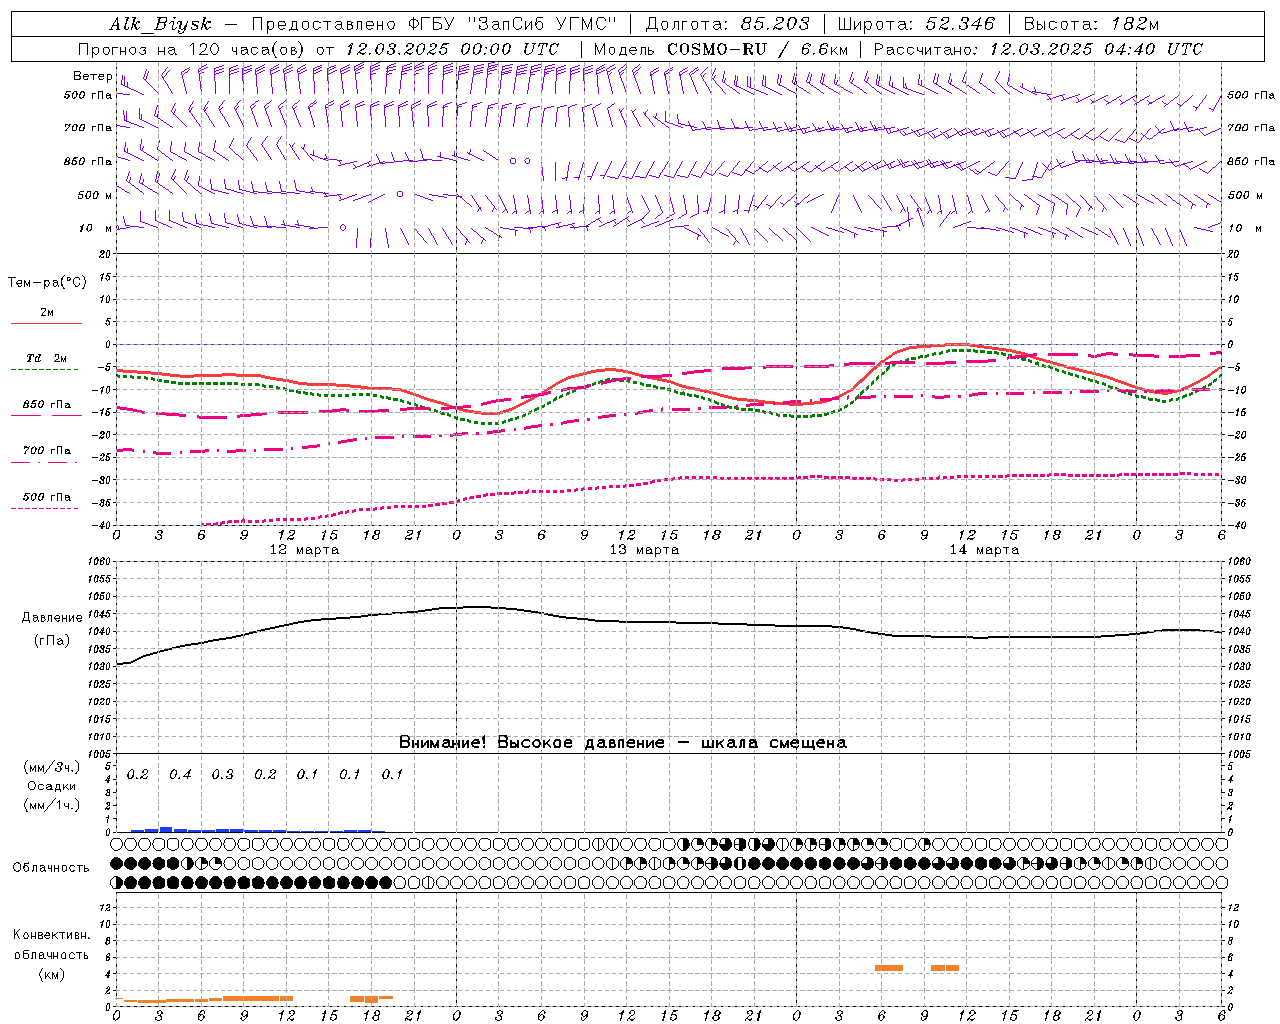Click 'Рассчитано: 12.03.2025 04:40 UTC' text

click(x=1038, y=49)
